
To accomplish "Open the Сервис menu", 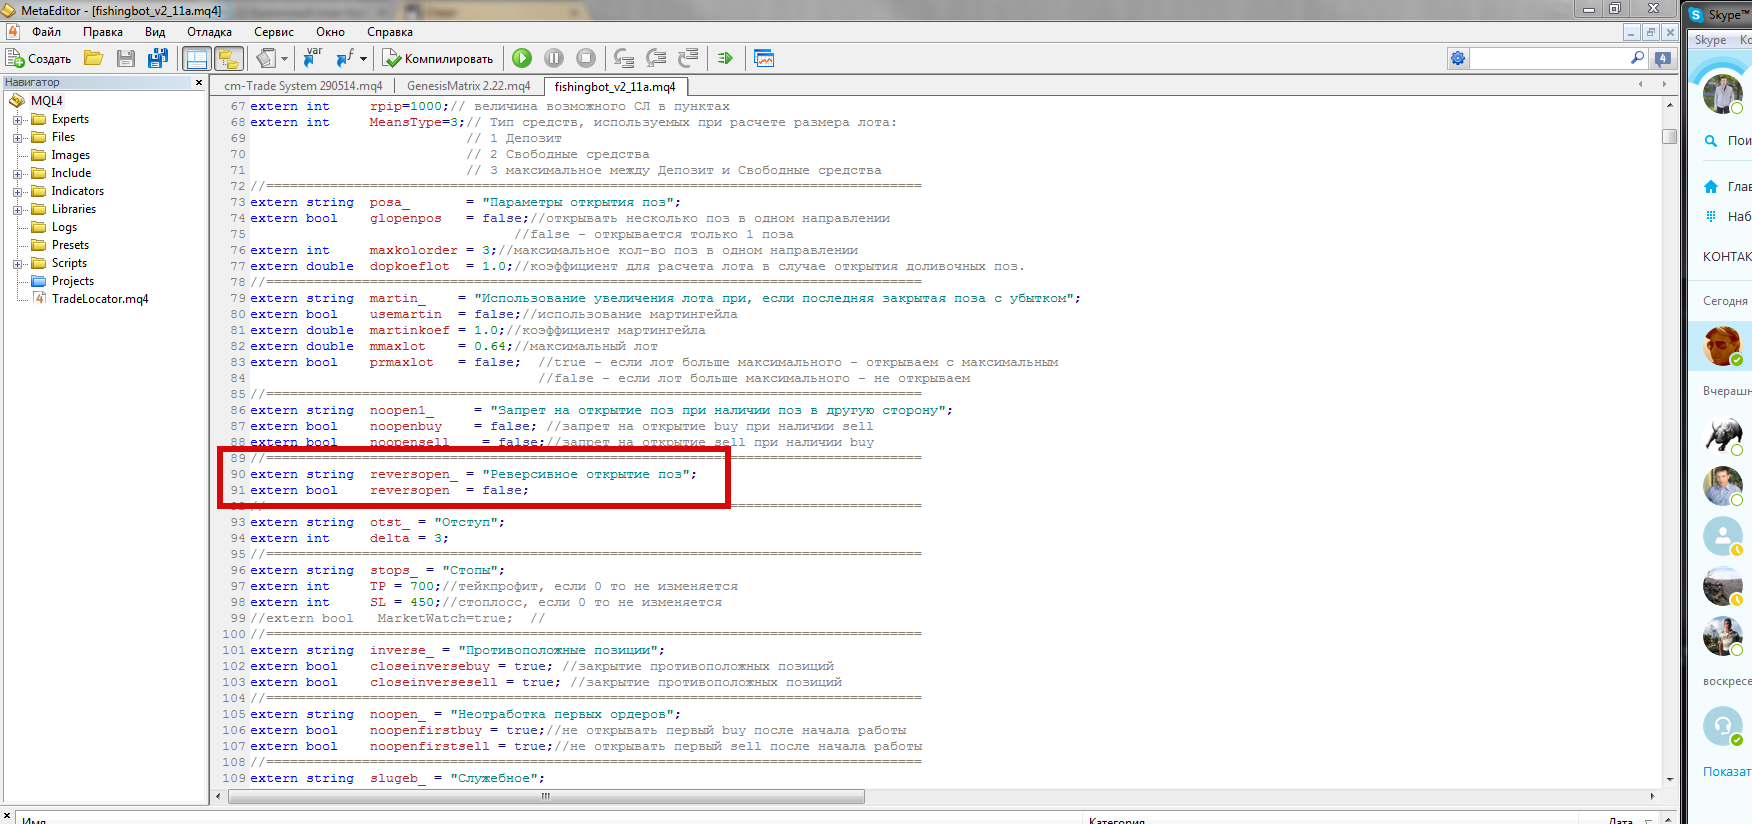I will click(273, 32).
